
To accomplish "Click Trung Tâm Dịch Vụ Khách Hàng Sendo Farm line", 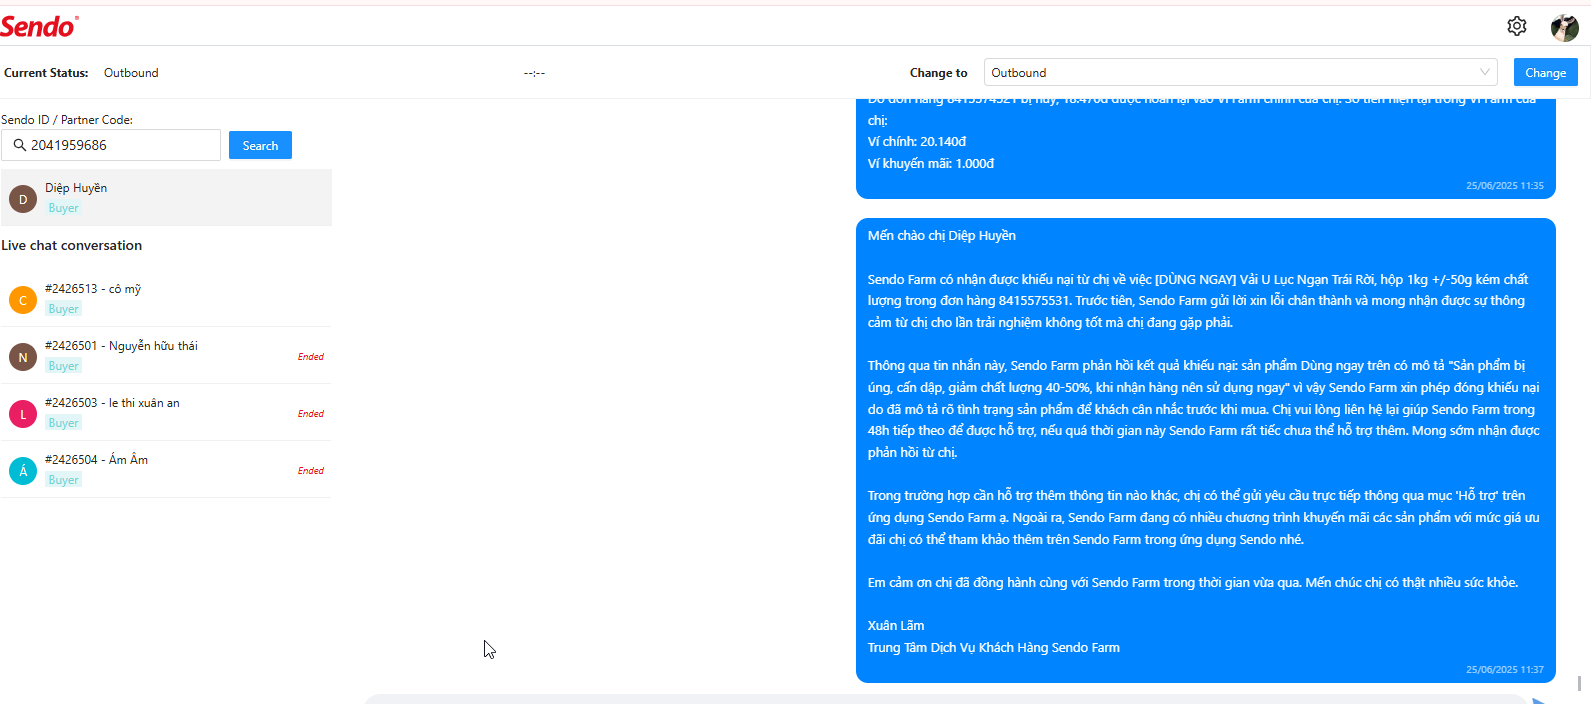I will point(994,648).
